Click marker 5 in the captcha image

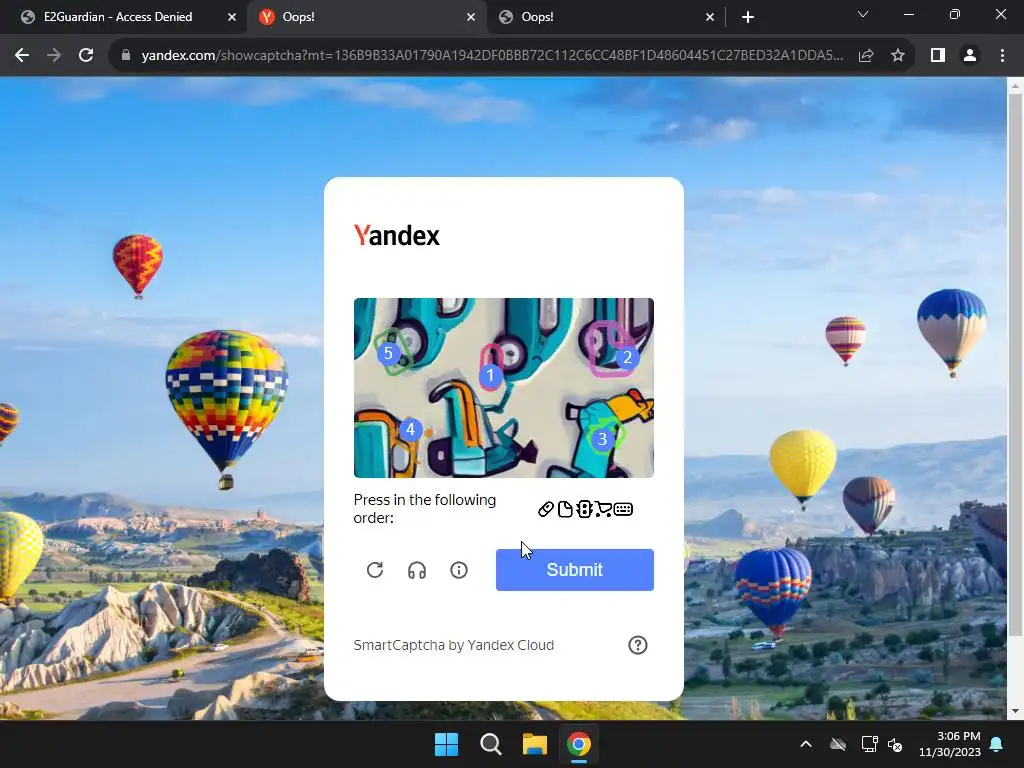(x=388, y=353)
